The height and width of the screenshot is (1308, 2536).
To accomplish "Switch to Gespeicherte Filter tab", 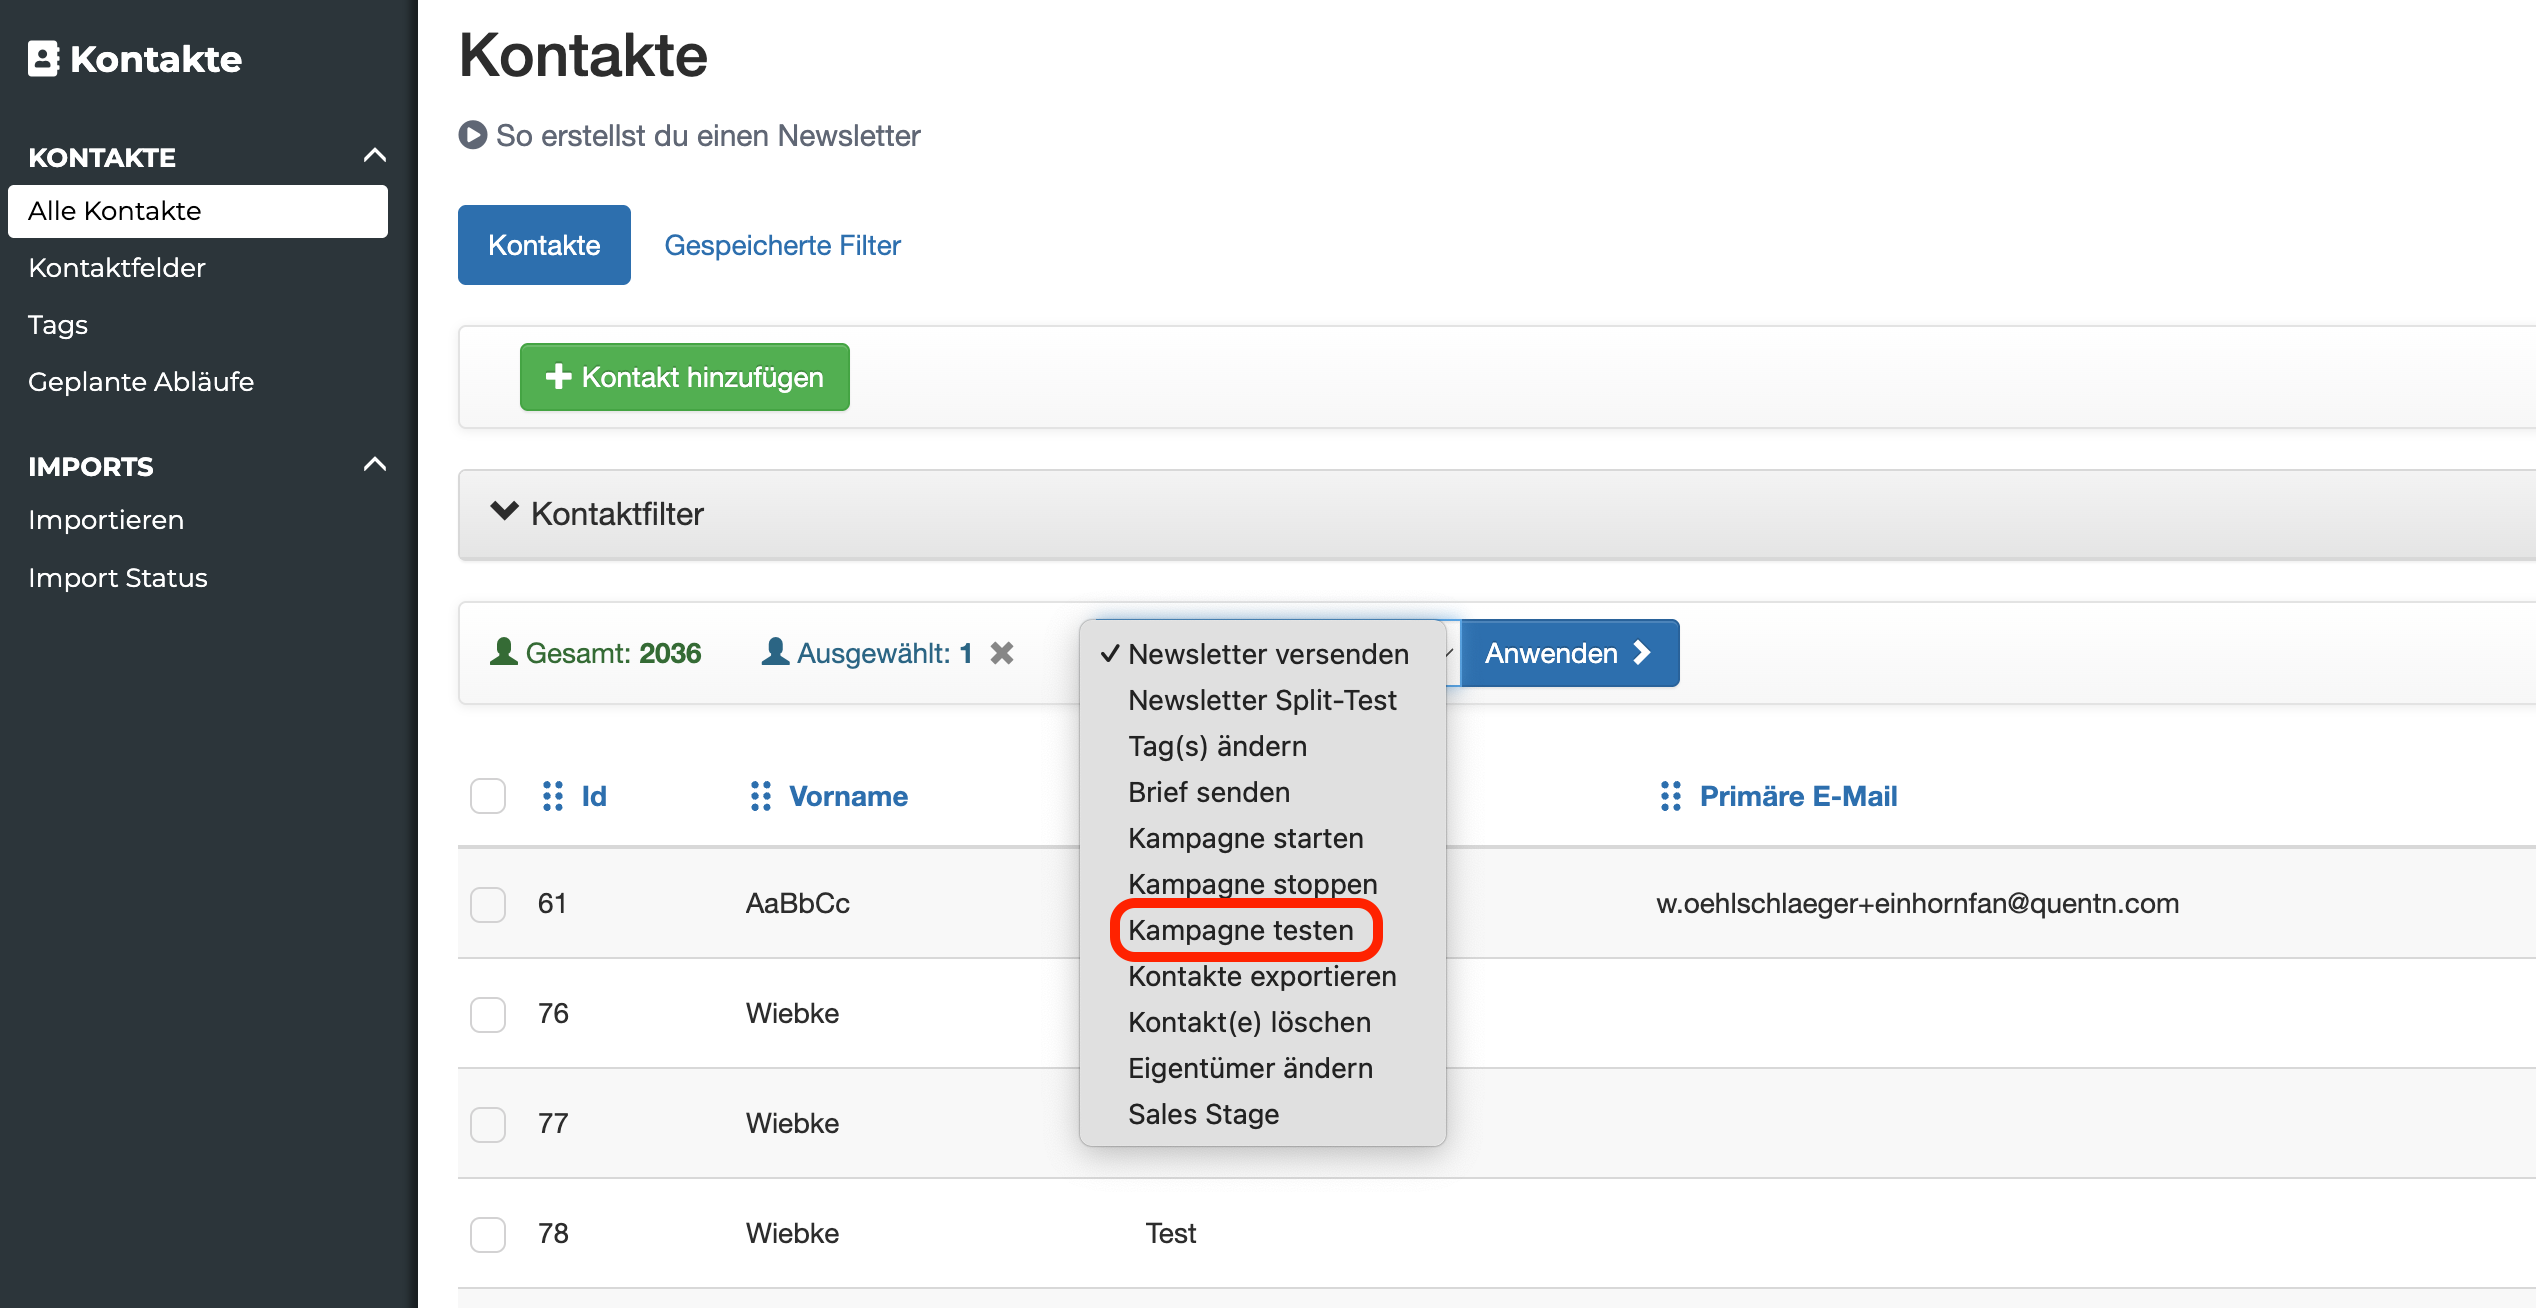I will click(782, 245).
